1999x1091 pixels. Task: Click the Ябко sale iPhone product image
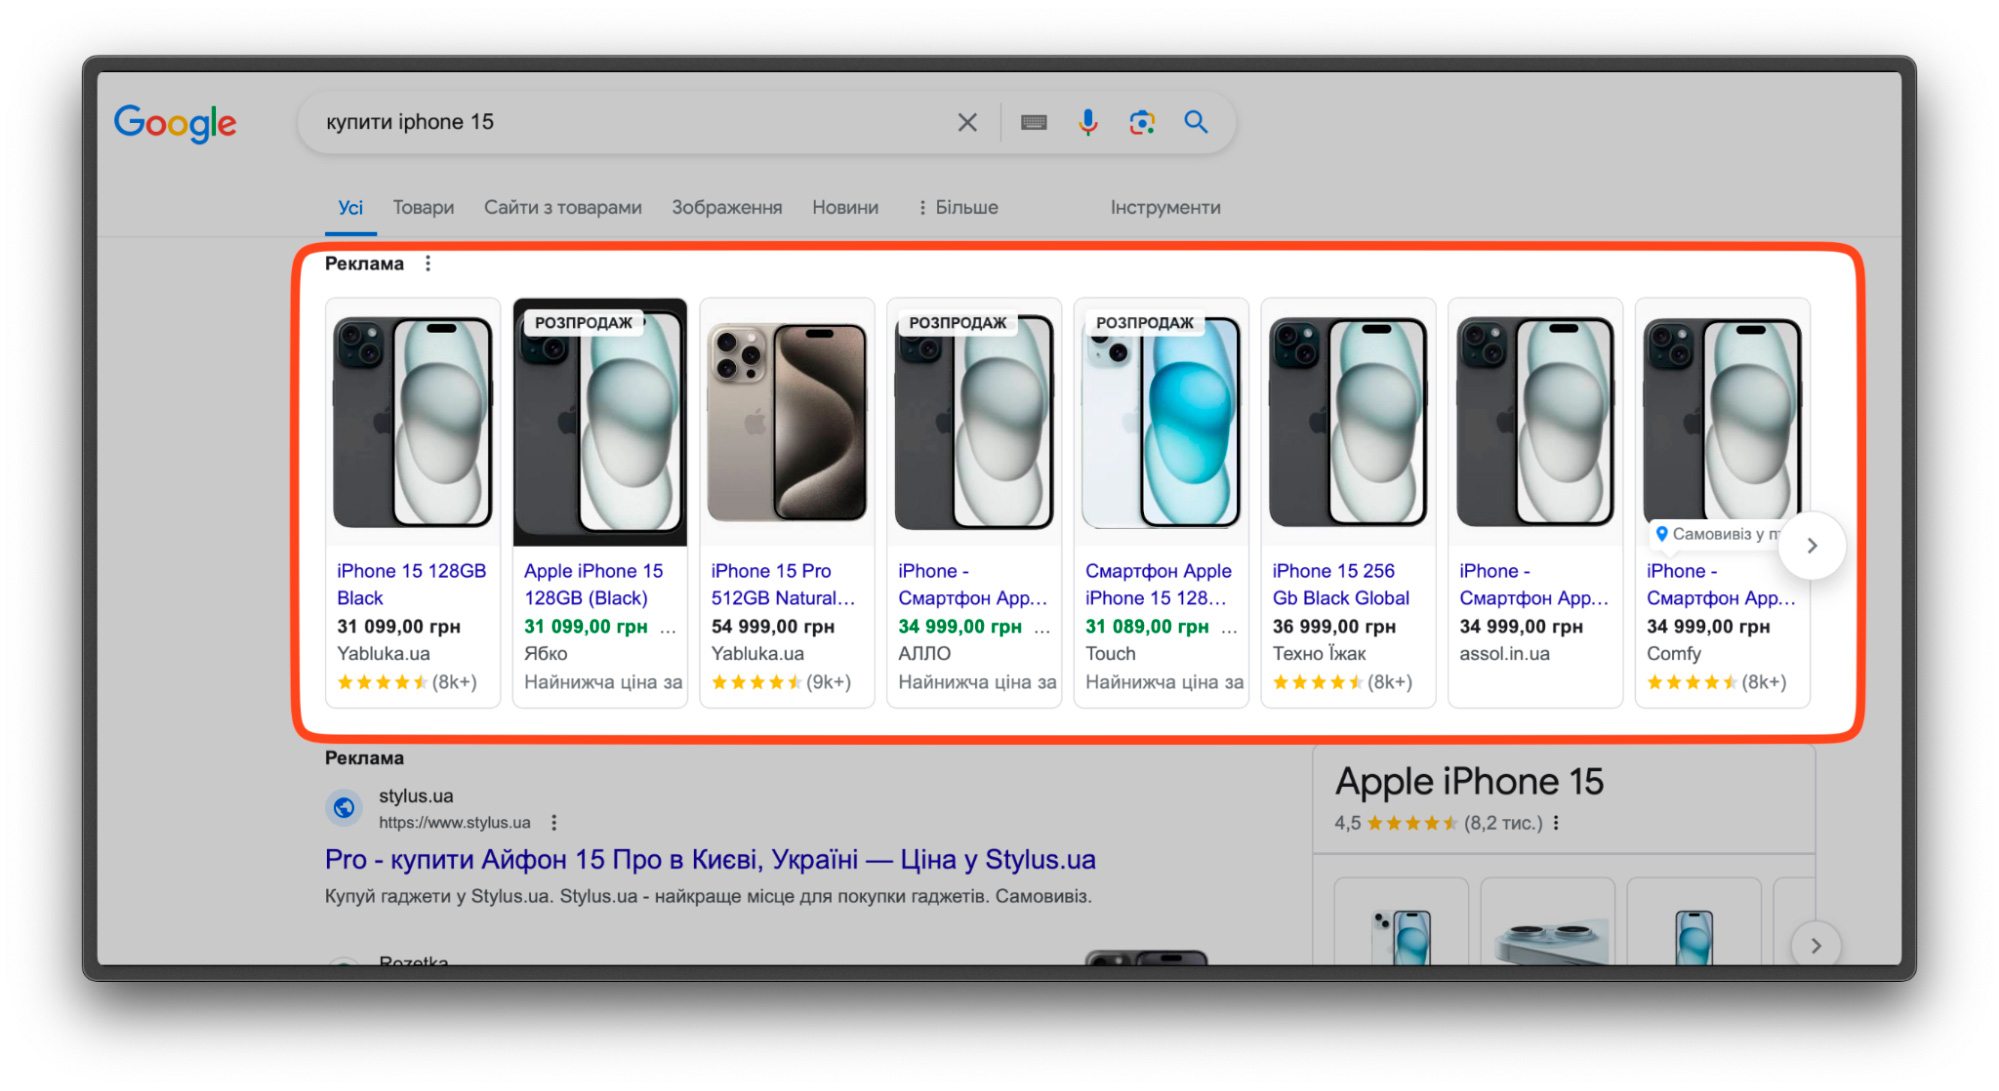coord(600,422)
